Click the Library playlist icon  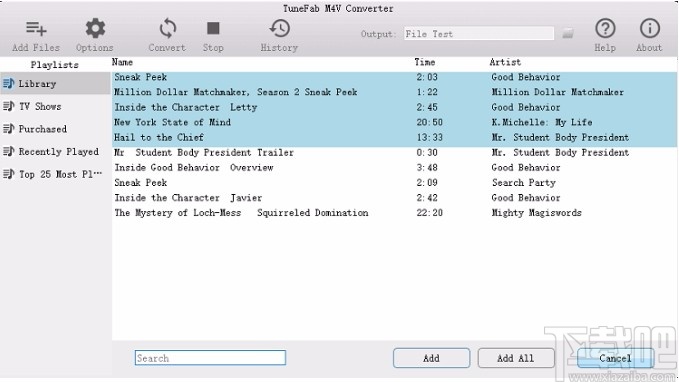point(9,83)
